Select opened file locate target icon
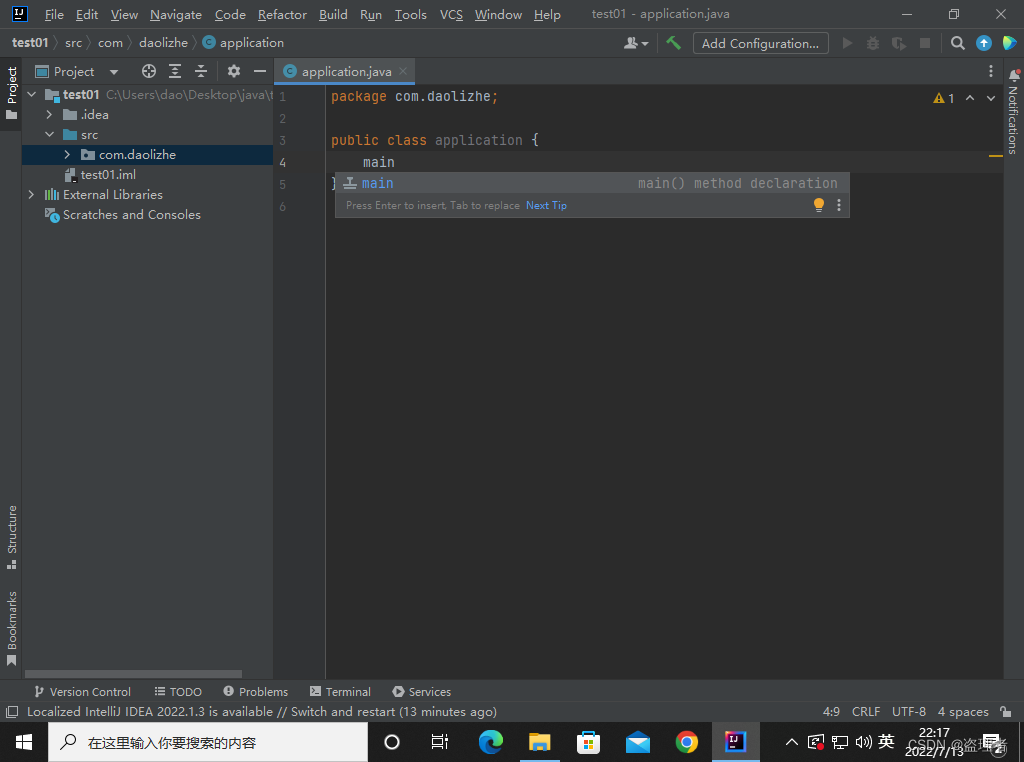 tap(149, 71)
